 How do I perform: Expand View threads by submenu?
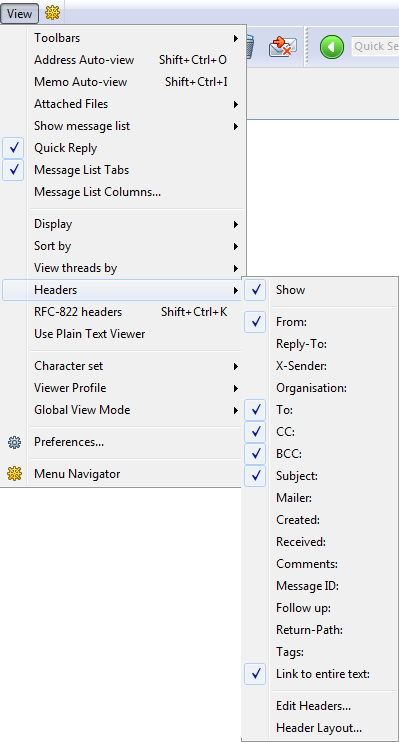[x=123, y=268]
